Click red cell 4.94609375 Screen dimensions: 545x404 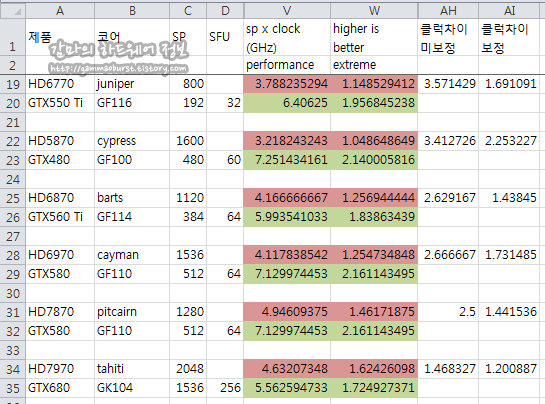[x=287, y=312]
